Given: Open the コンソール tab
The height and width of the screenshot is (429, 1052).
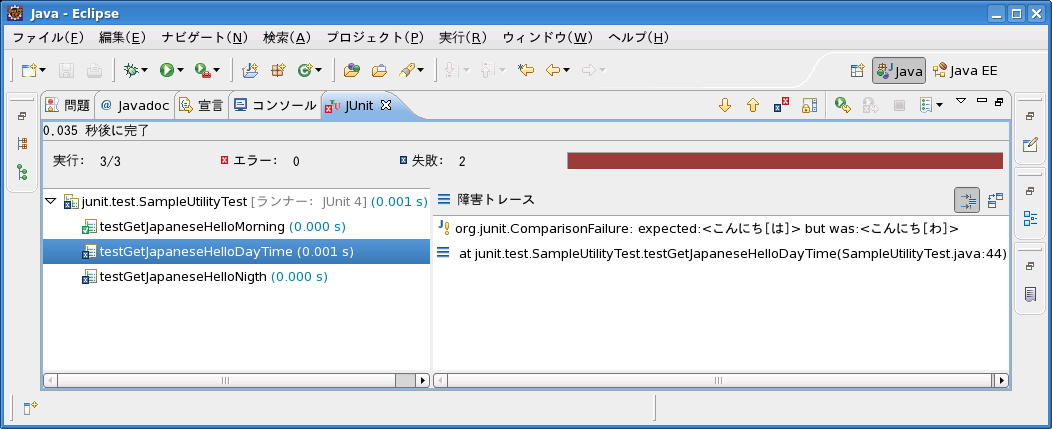Looking at the screenshot, I should click(x=275, y=105).
